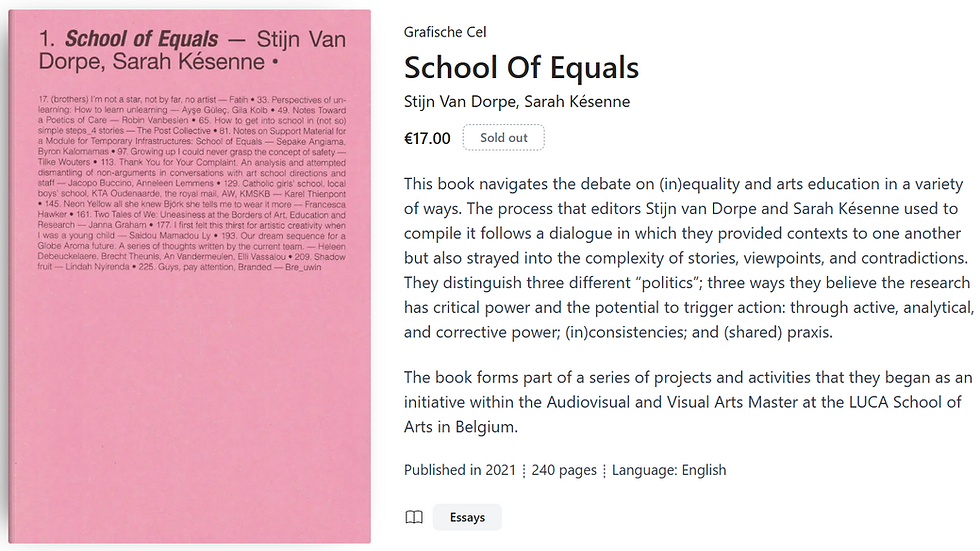The height and width of the screenshot is (551, 980).
Task: Click the dotted separator before Language
Action: (x=604, y=470)
